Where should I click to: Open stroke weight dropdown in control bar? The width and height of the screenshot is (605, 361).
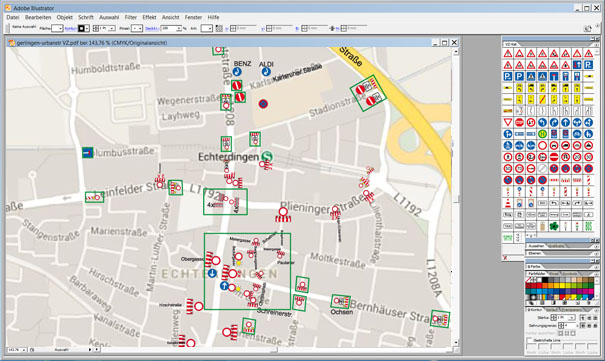point(112,28)
